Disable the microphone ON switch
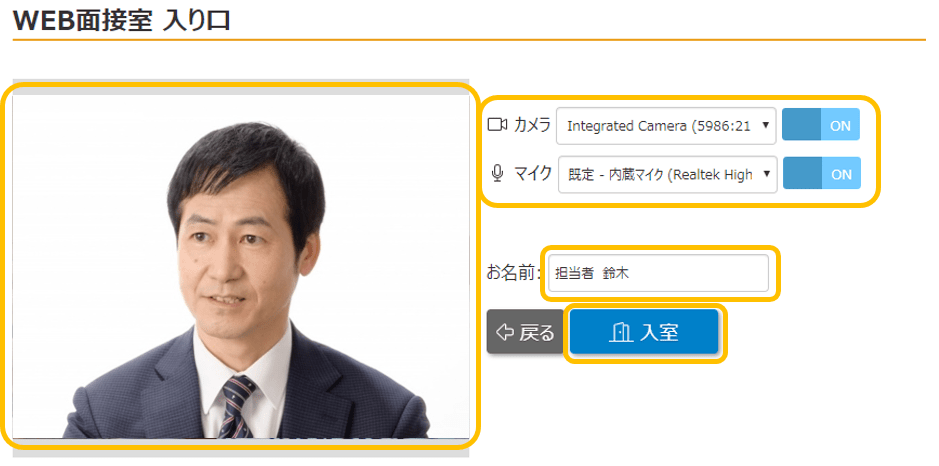 pyautogui.click(x=820, y=173)
